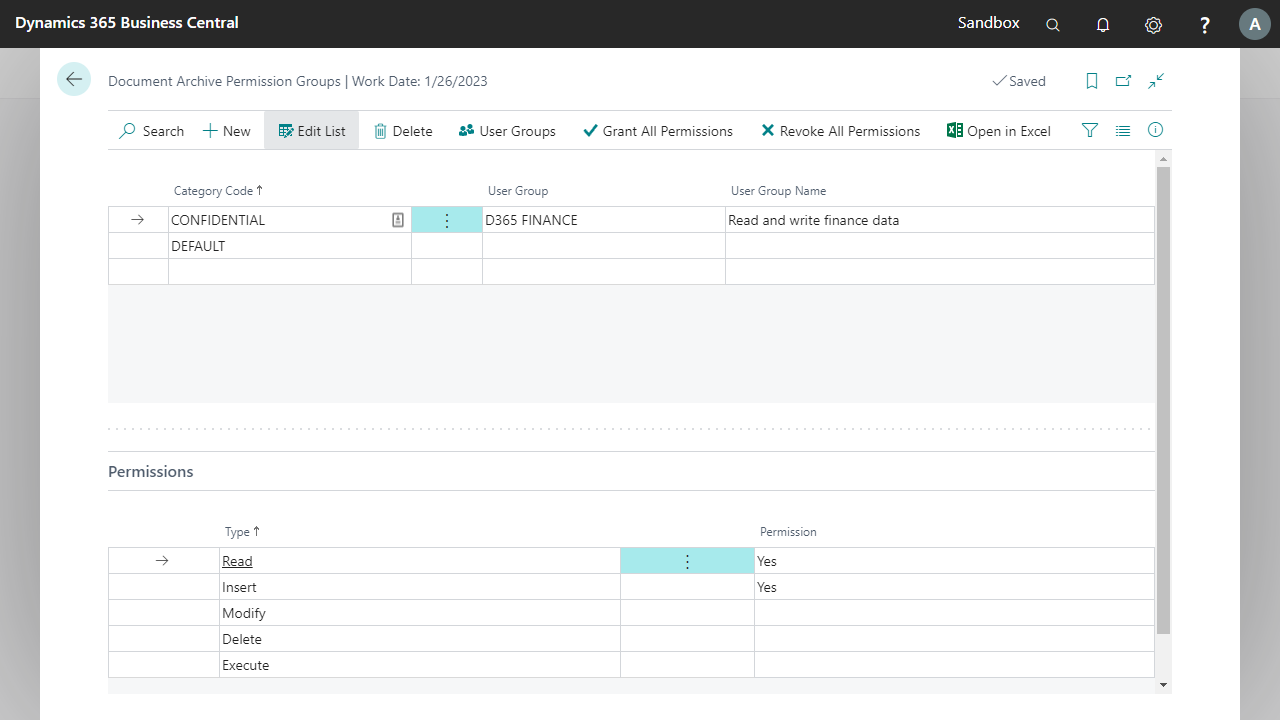This screenshot has width=1280, height=720.
Task: Click the help question mark icon
Action: (1205, 25)
